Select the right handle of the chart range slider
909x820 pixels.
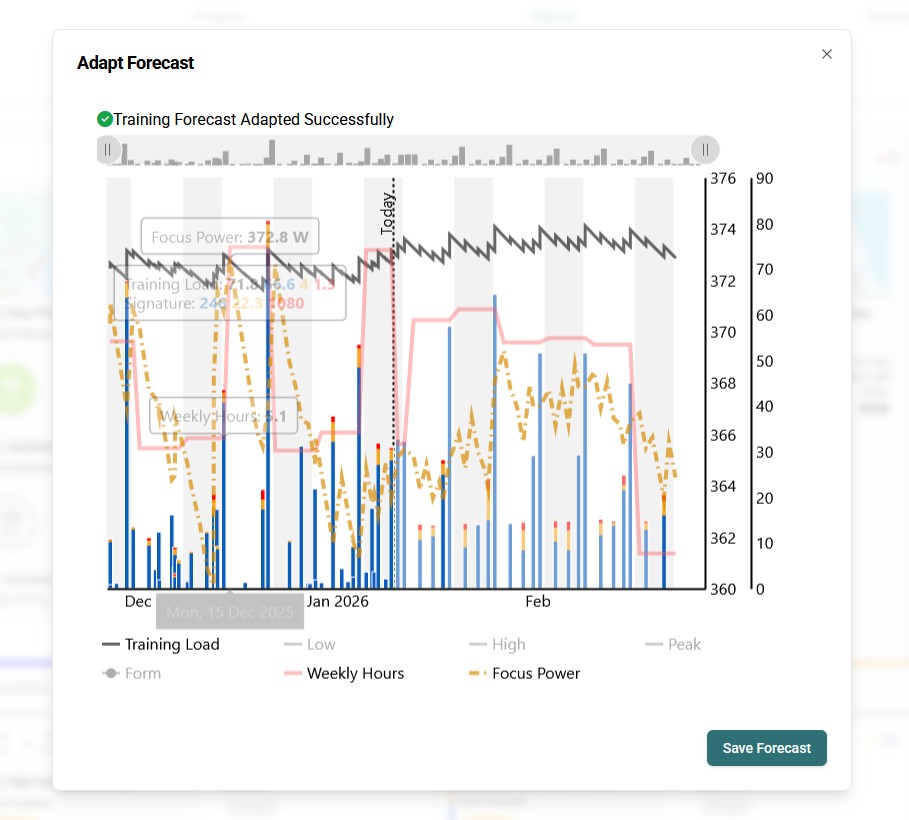705,150
